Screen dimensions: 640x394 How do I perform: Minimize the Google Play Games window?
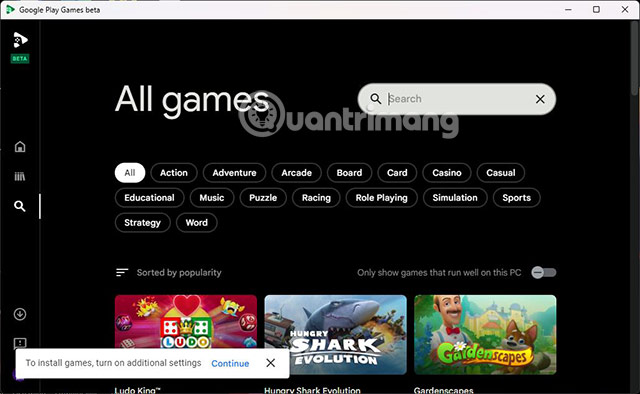tap(568, 9)
